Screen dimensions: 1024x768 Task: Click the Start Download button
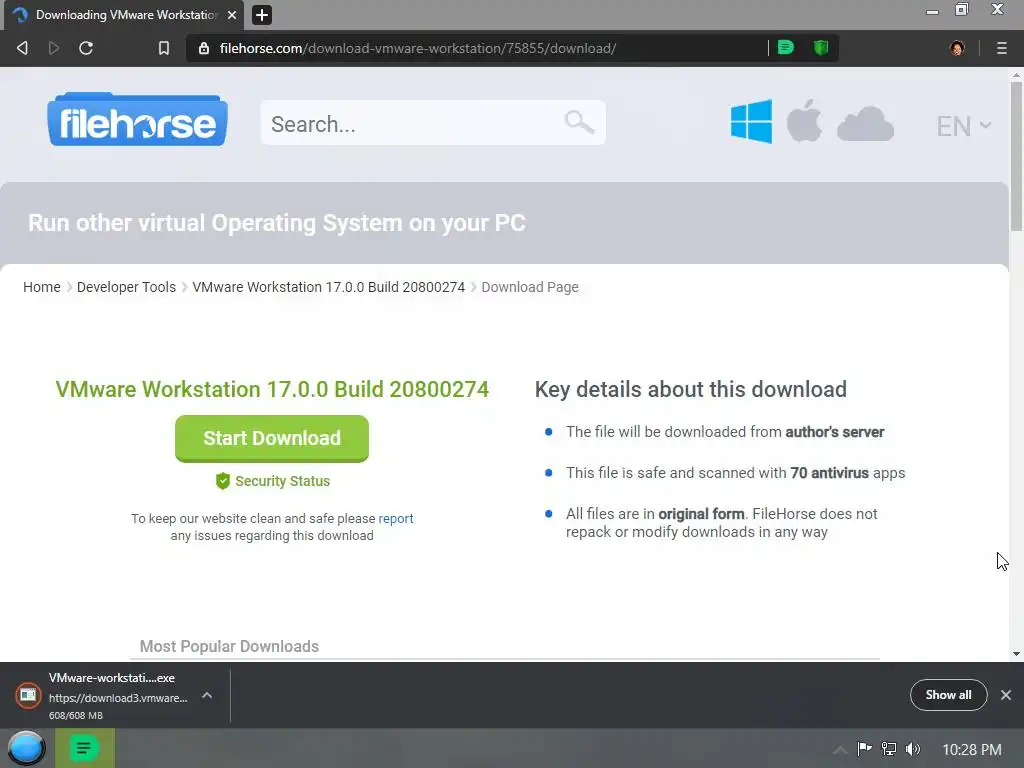tap(272, 438)
